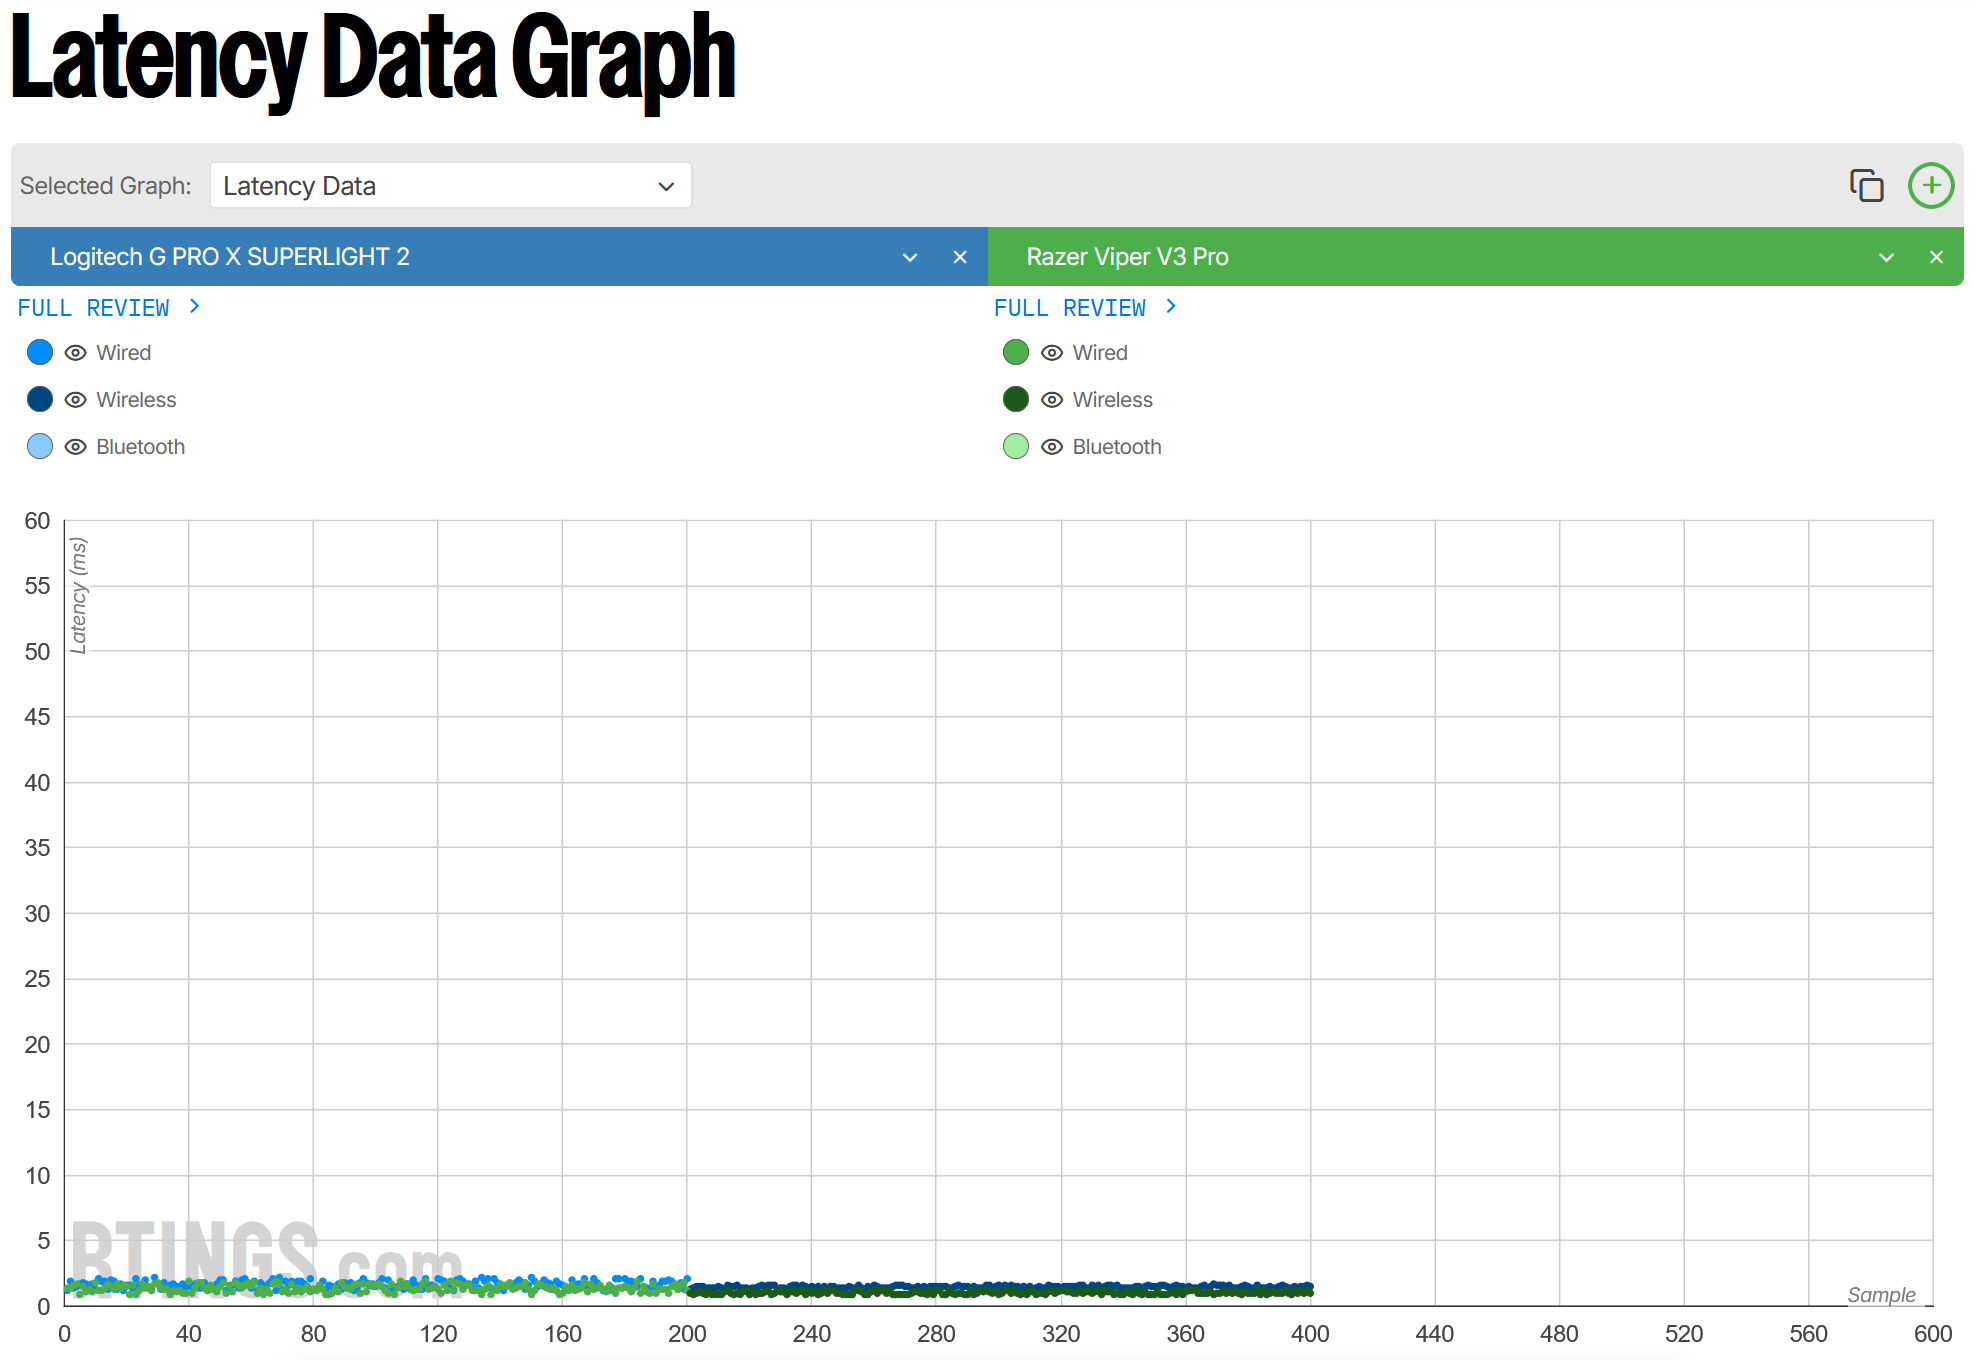Click the green add product plus icon
The width and height of the screenshot is (1975, 1360).
[1930, 186]
